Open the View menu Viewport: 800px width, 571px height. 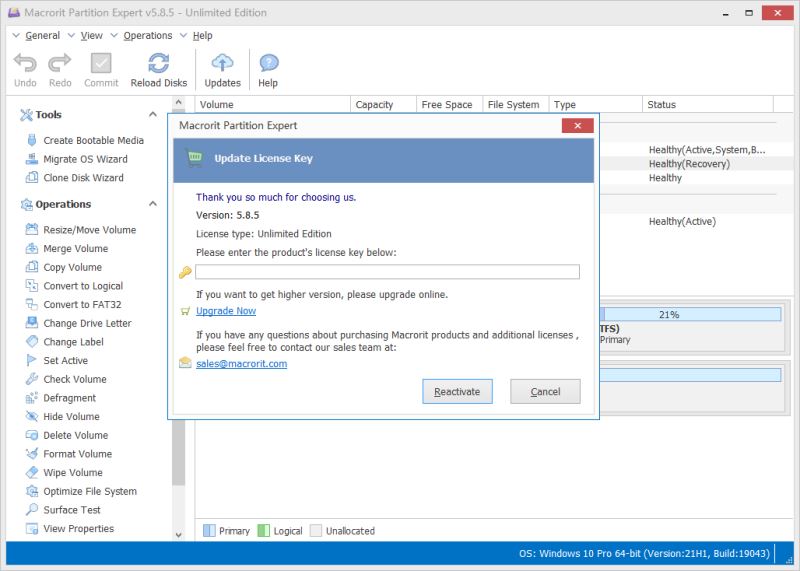click(x=91, y=36)
